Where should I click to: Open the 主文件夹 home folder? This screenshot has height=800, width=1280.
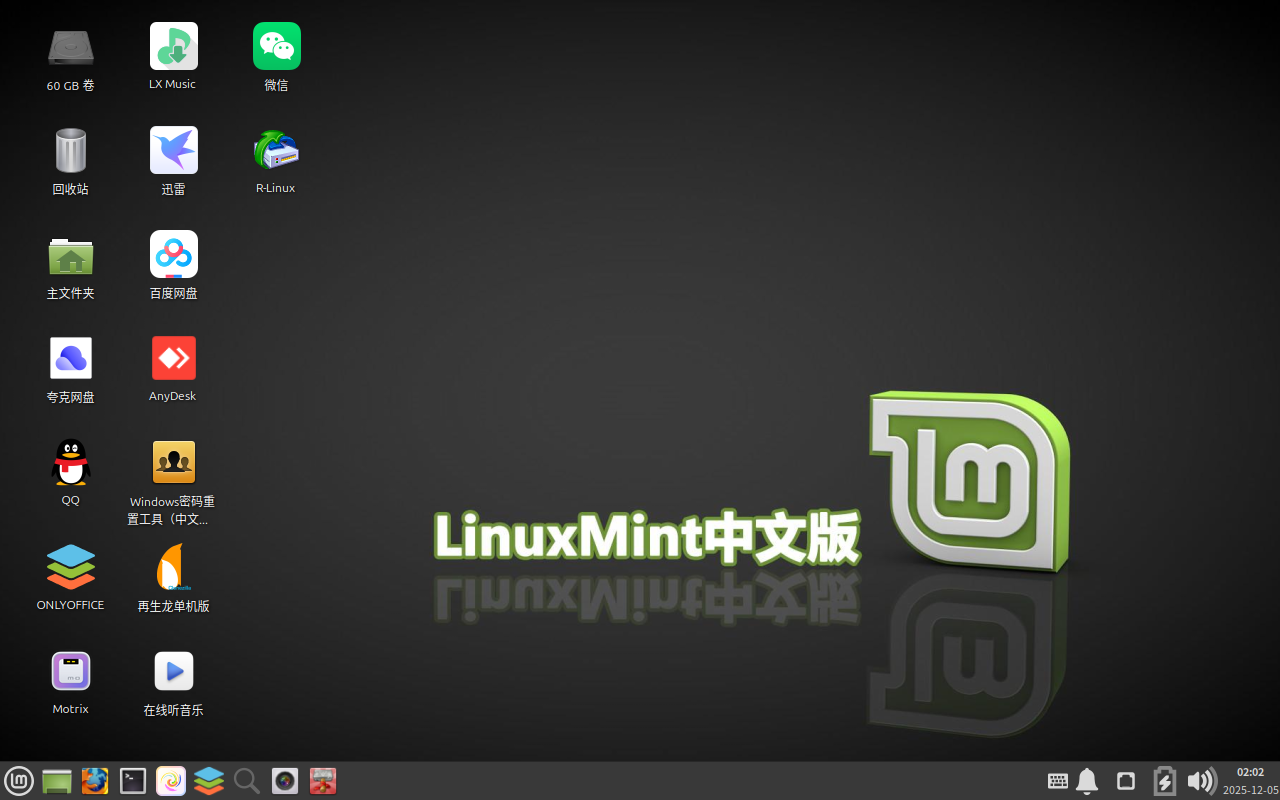(70, 254)
